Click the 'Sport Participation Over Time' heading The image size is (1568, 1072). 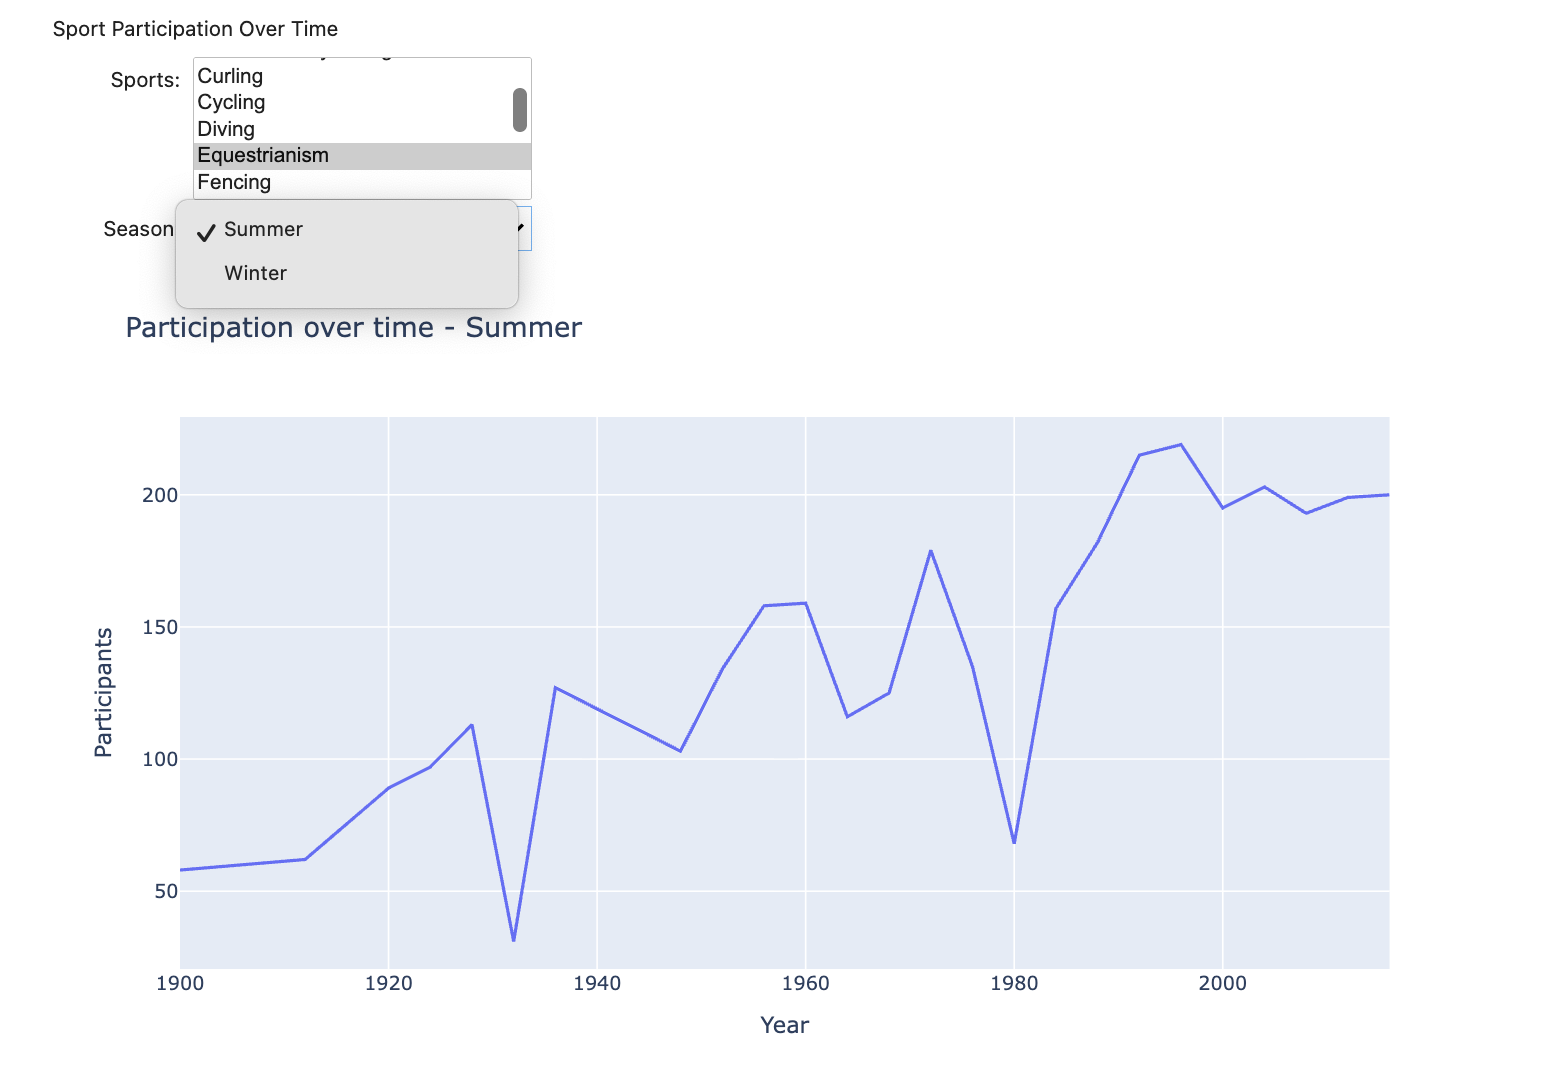(195, 29)
